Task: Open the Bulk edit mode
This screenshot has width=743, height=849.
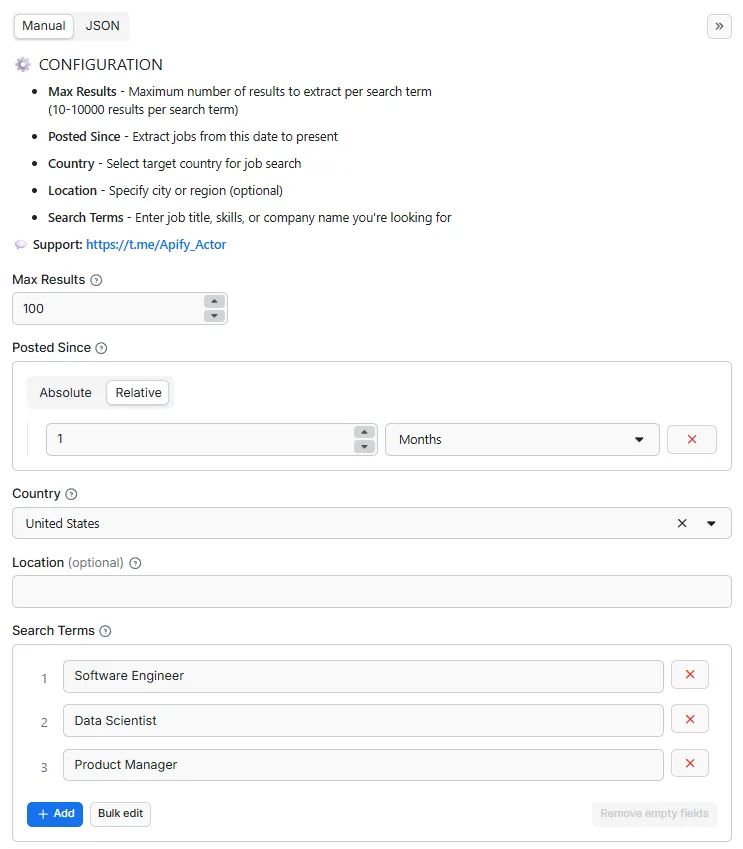Action: [119, 814]
